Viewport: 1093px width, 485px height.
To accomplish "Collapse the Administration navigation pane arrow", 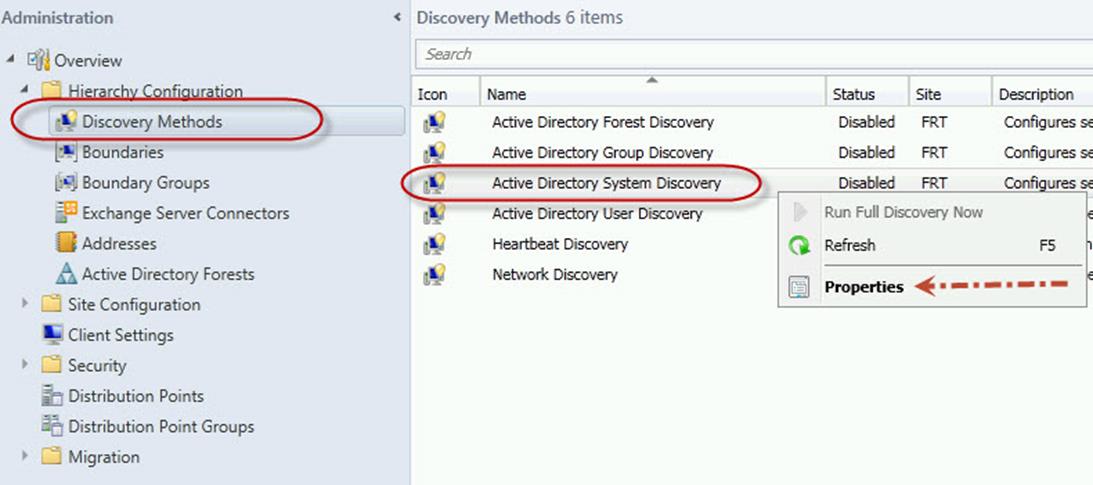I will pos(397,17).
